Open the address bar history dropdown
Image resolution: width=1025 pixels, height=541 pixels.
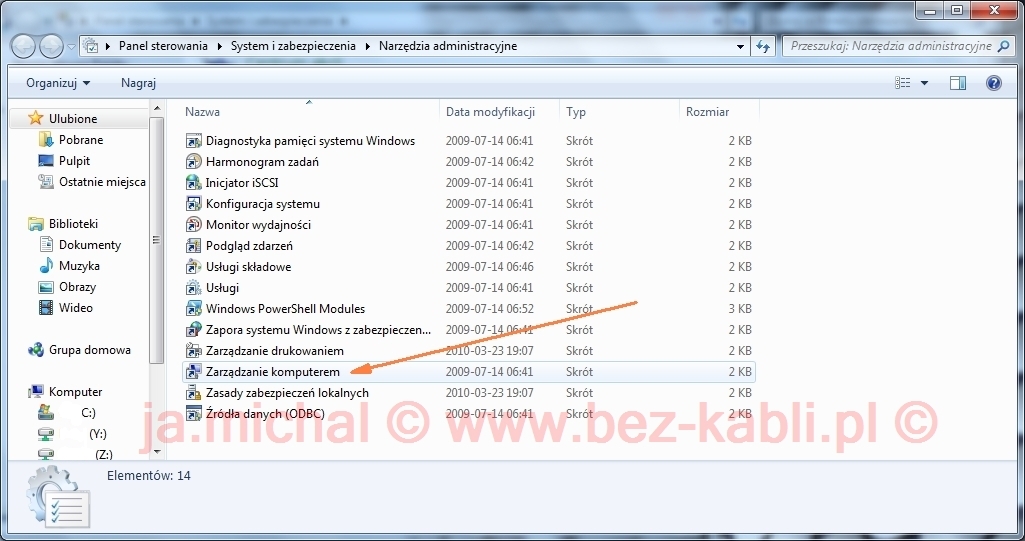pyautogui.click(x=741, y=46)
